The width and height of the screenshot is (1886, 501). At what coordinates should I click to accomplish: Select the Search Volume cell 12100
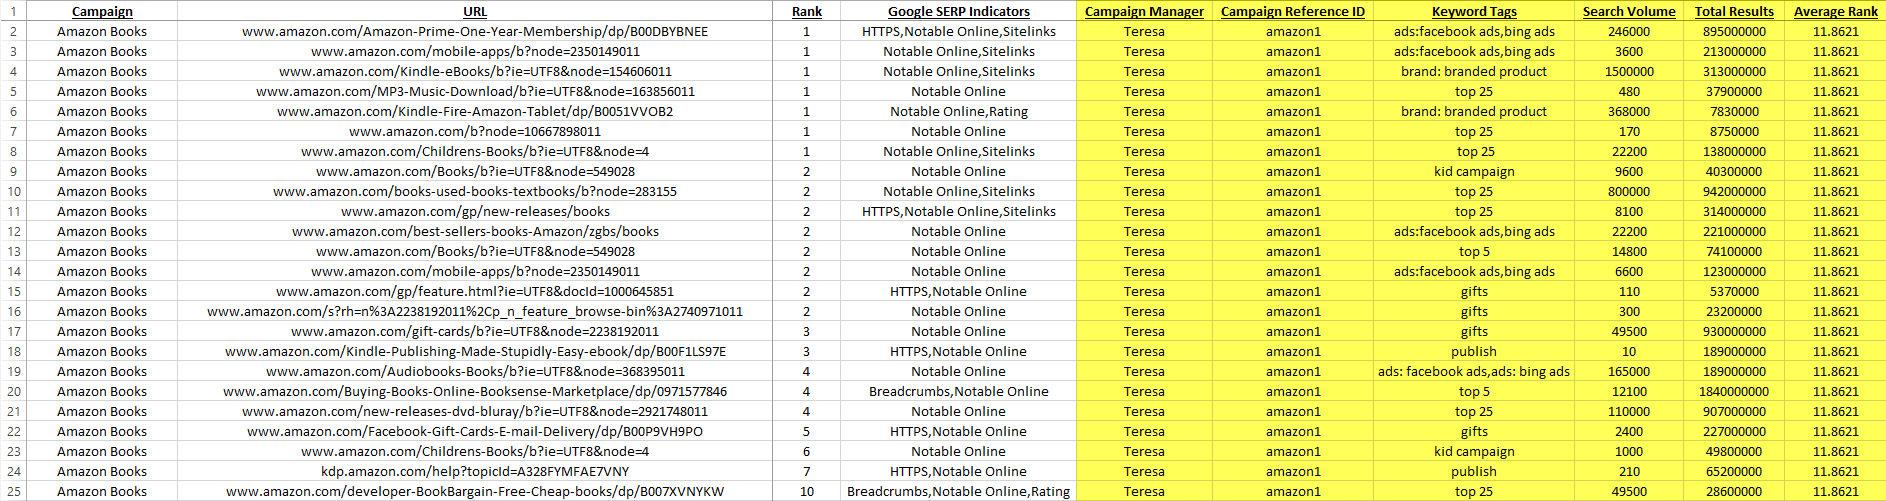(x=1629, y=391)
